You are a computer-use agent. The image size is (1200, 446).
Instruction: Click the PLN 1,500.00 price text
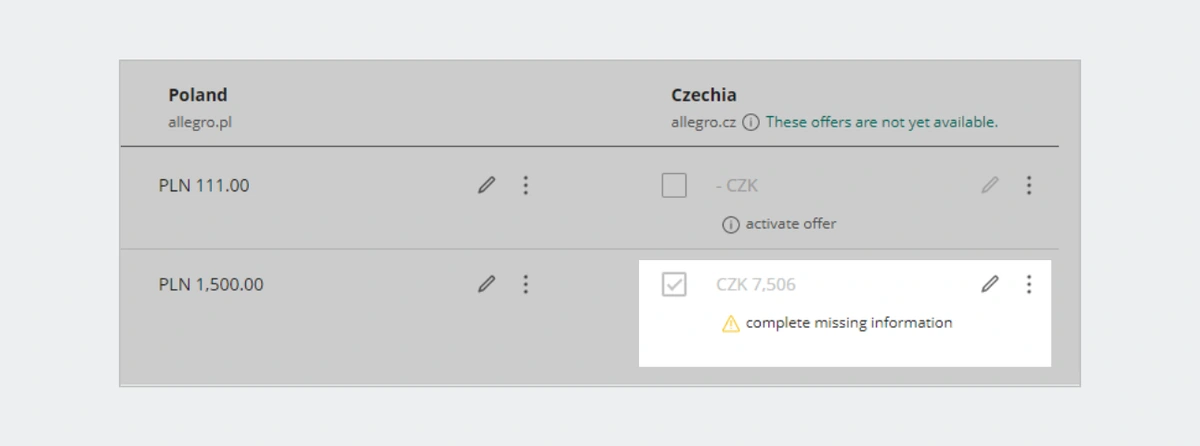click(211, 285)
